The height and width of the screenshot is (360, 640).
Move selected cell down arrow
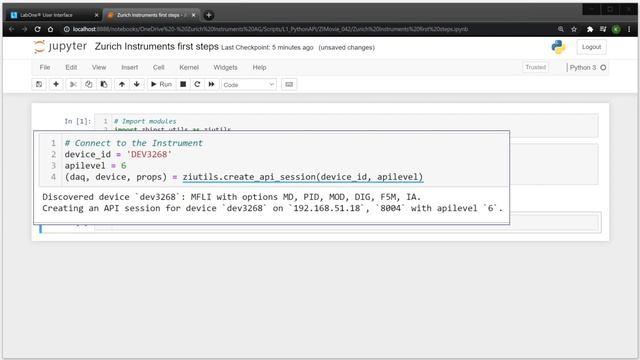tap(137, 84)
